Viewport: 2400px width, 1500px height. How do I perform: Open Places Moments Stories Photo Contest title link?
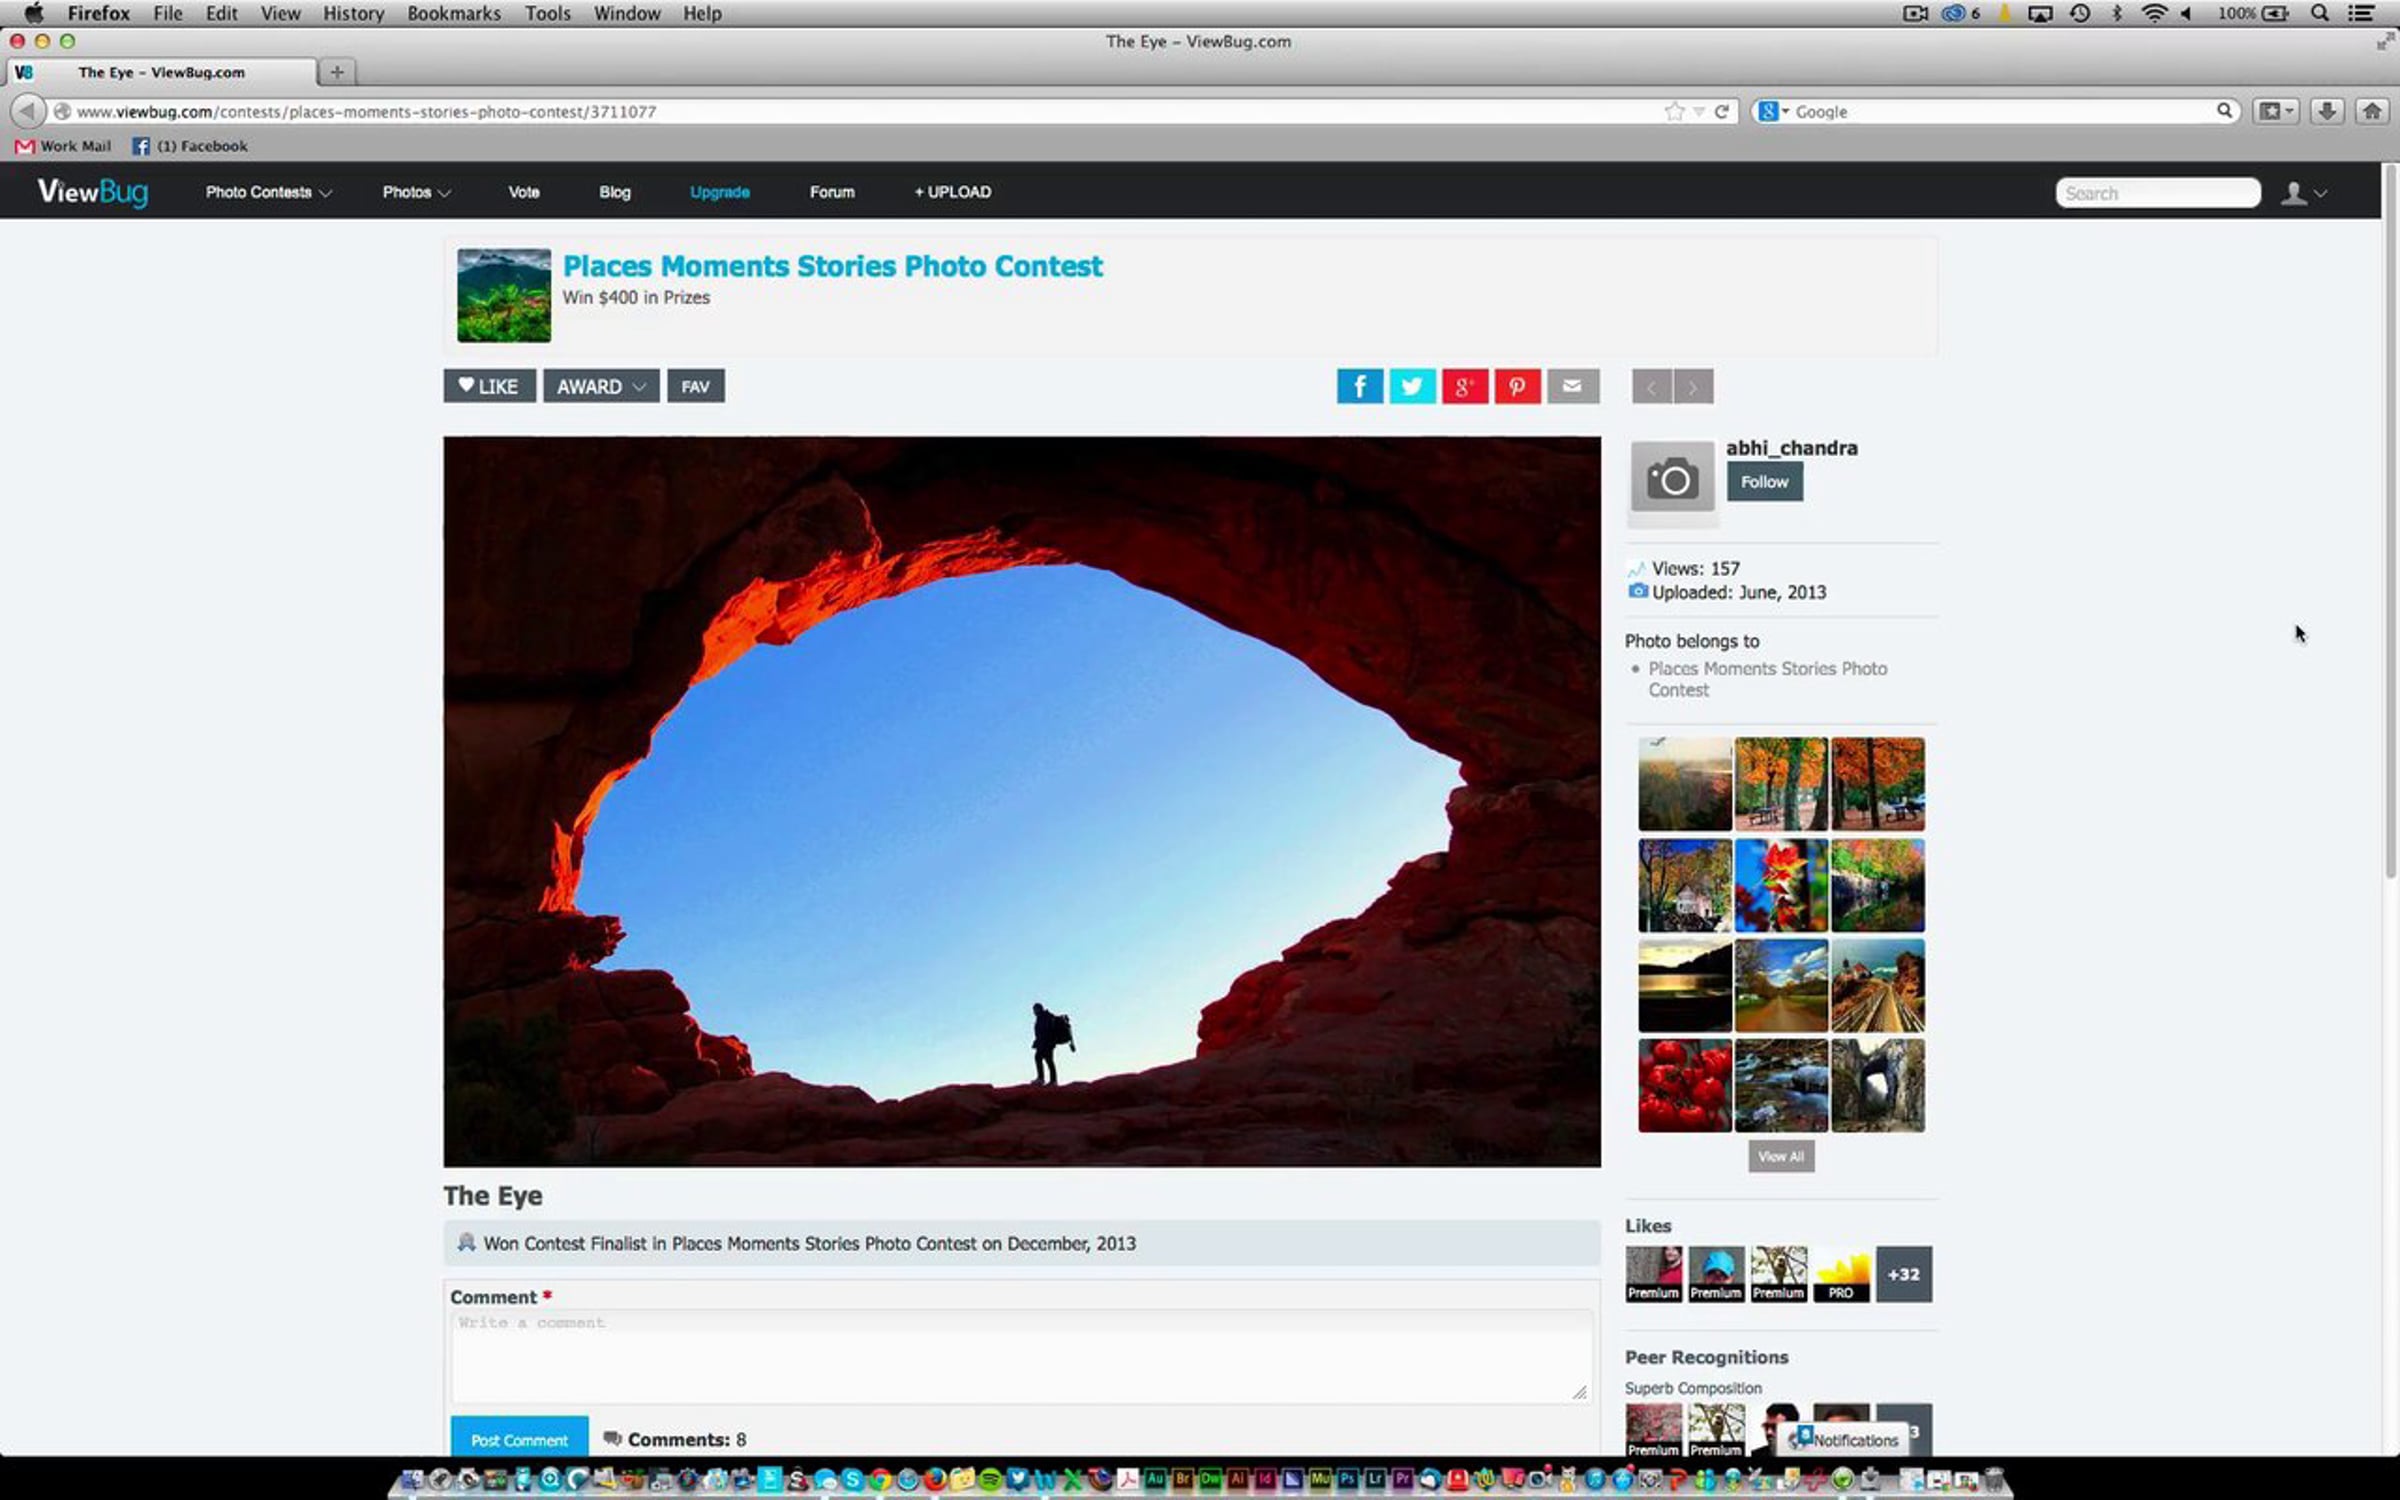(832, 266)
